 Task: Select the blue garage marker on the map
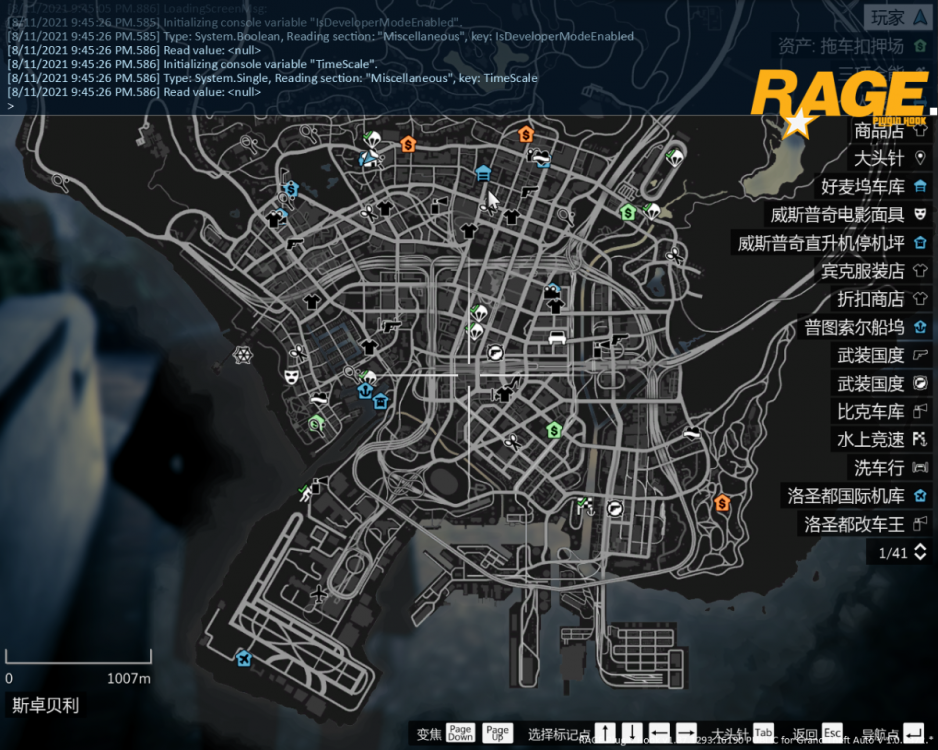coord(483,173)
